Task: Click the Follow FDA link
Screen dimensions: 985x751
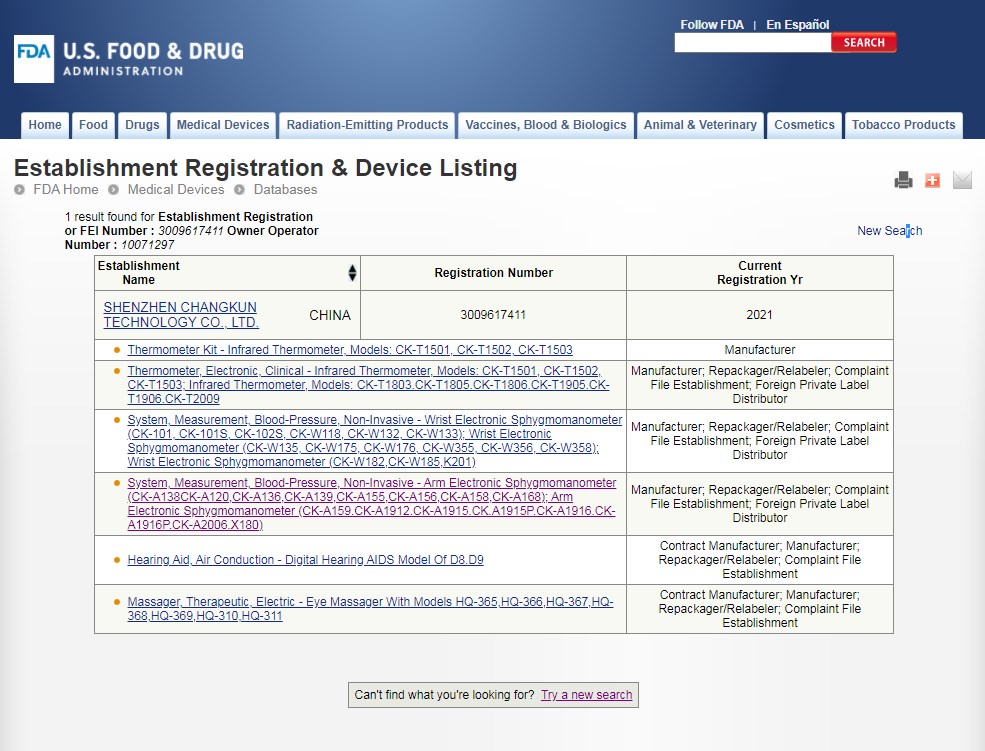Action: click(x=712, y=25)
